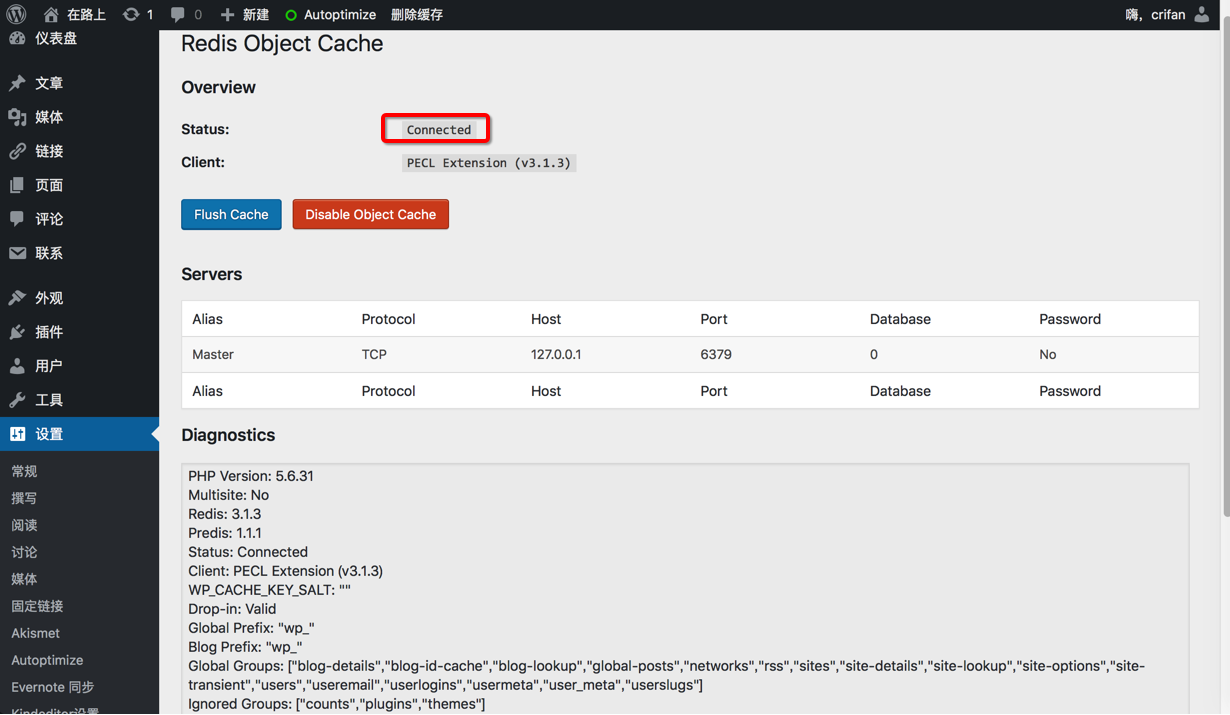Click 删除缓存 in the admin bar
This screenshot has width=1230, height=715.
click(417, 15)
